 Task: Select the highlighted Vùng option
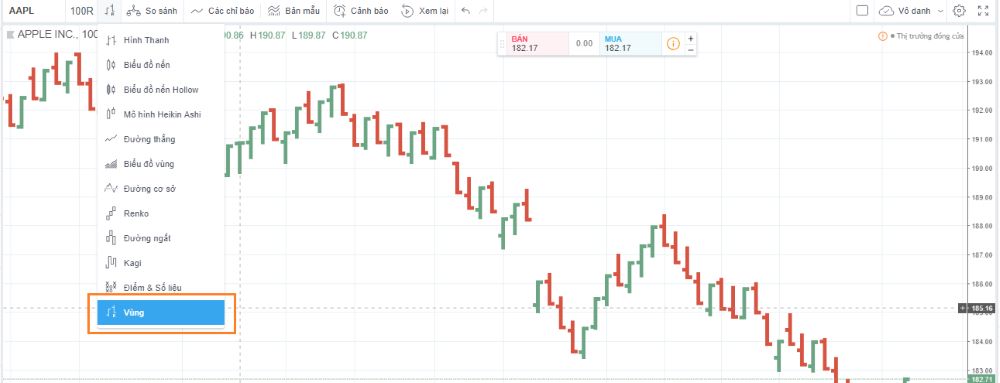[161, 313]
